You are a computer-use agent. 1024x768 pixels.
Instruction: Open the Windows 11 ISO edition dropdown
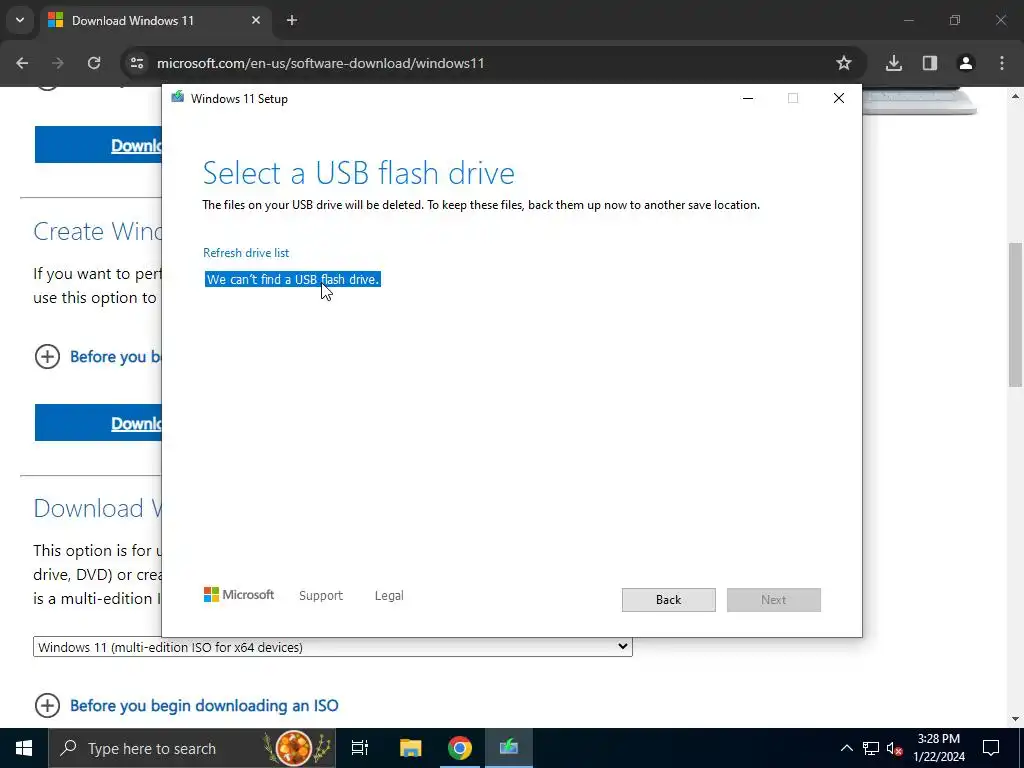[332, 647]
